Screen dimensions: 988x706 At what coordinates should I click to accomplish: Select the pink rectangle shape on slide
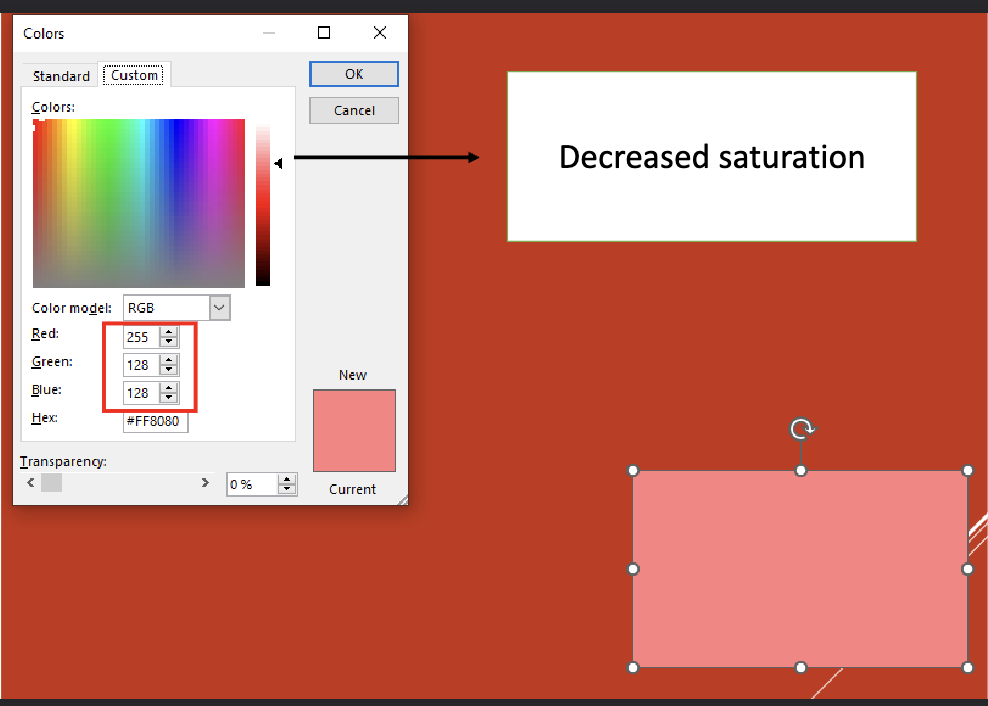[800, 569]
